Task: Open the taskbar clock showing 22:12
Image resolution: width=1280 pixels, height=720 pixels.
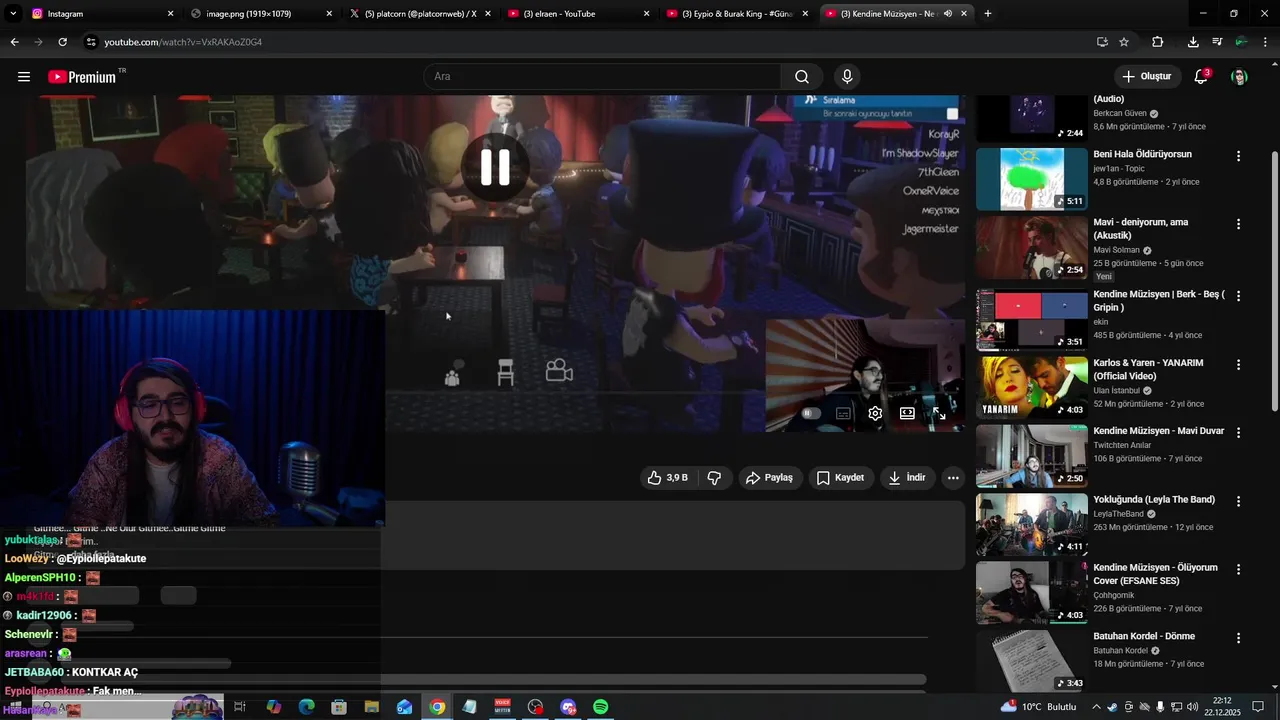Action: tap(1222, 707)
